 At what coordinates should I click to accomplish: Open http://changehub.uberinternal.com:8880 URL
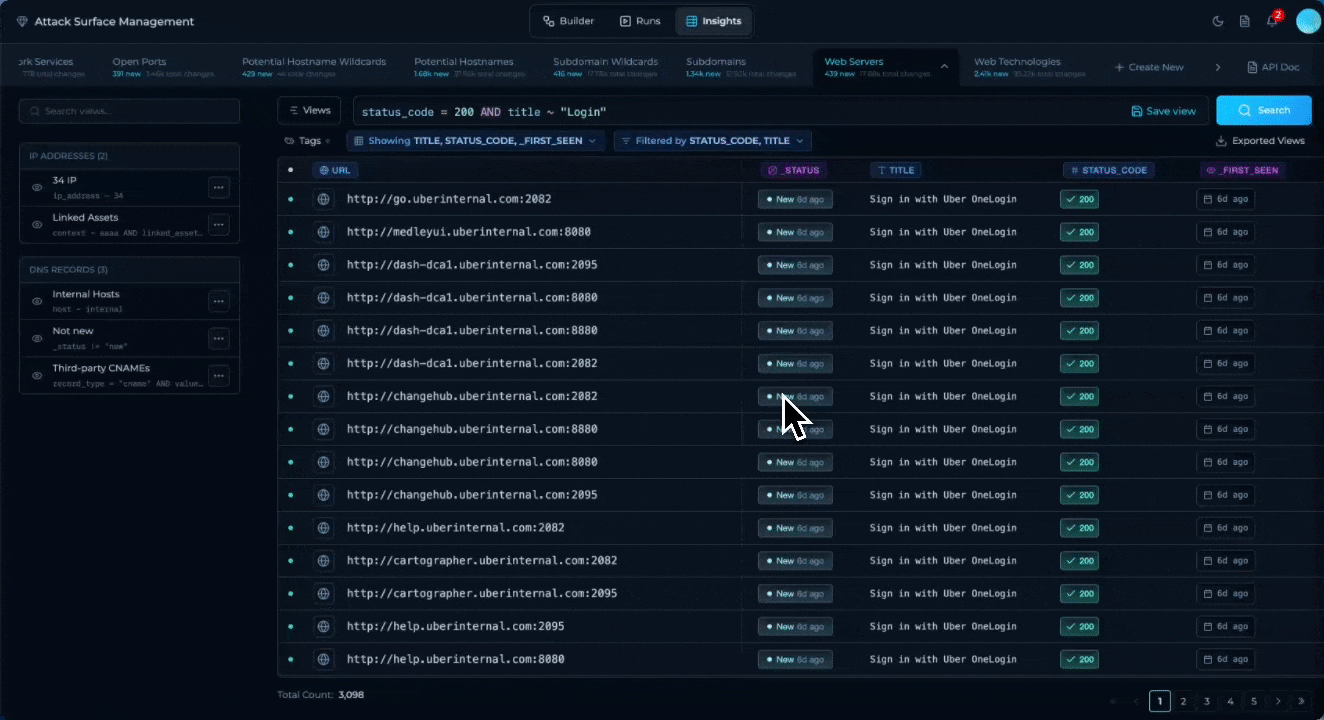(472, 429)
